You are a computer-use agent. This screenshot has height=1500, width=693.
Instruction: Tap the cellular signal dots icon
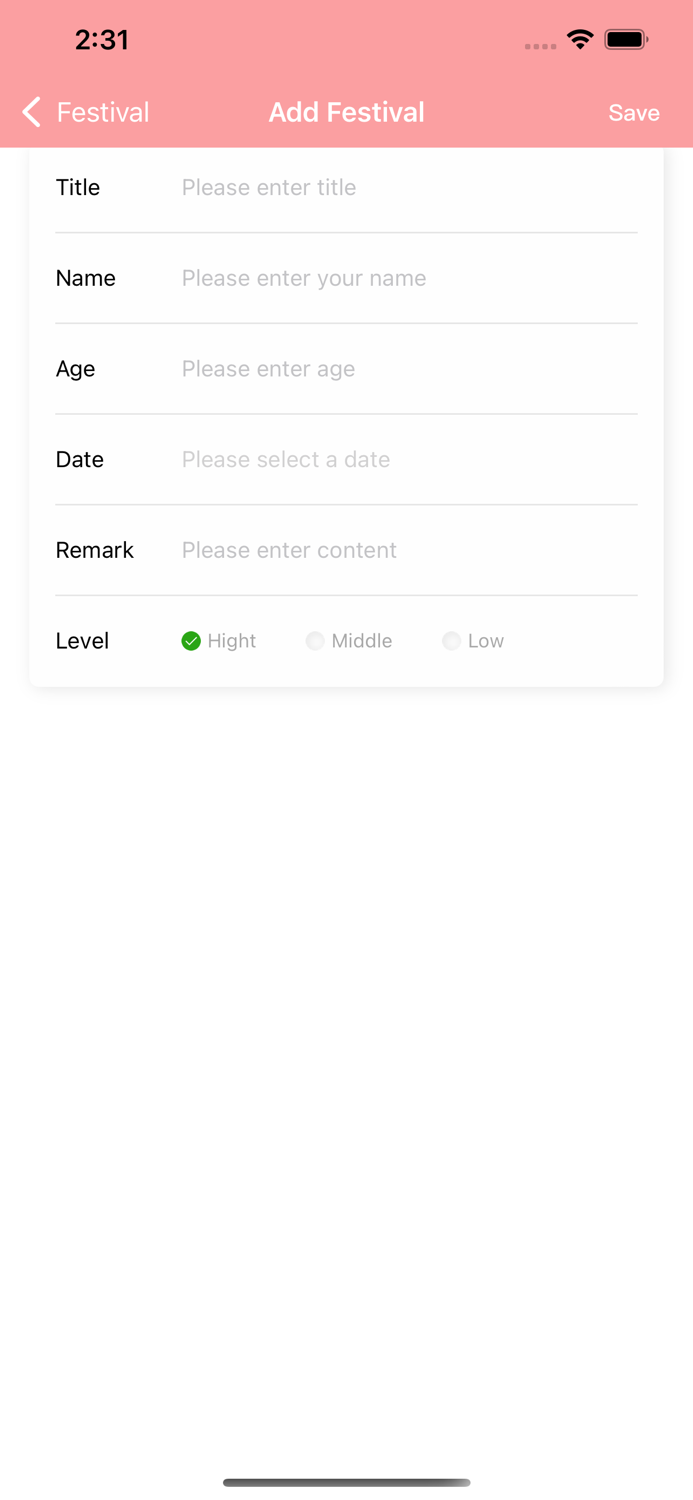coord(540,44)
